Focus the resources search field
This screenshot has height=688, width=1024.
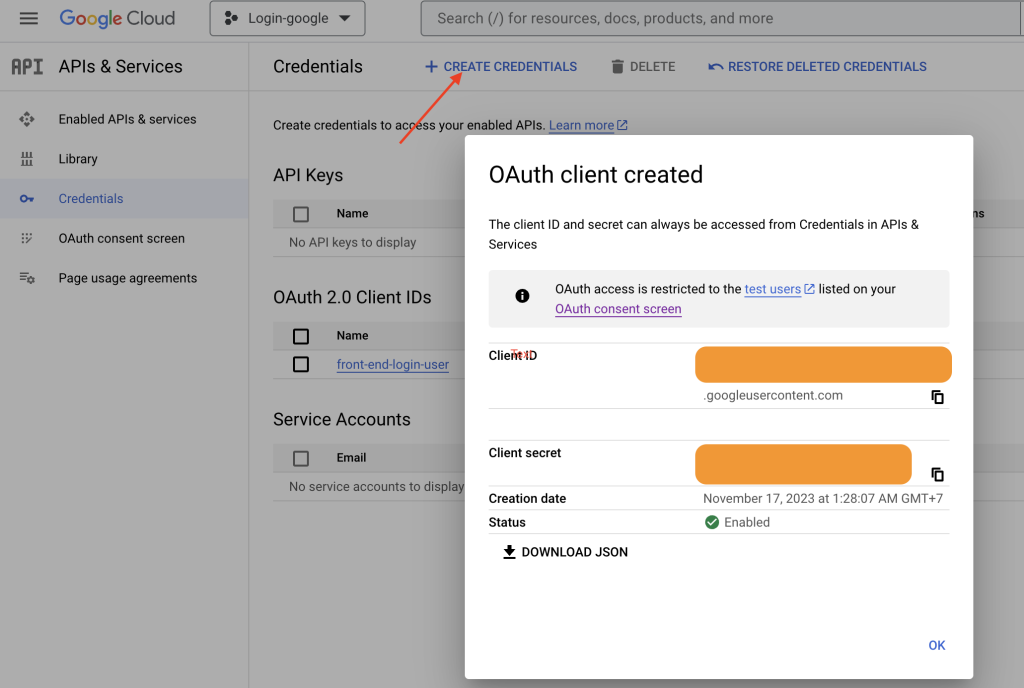coord(720,18)
